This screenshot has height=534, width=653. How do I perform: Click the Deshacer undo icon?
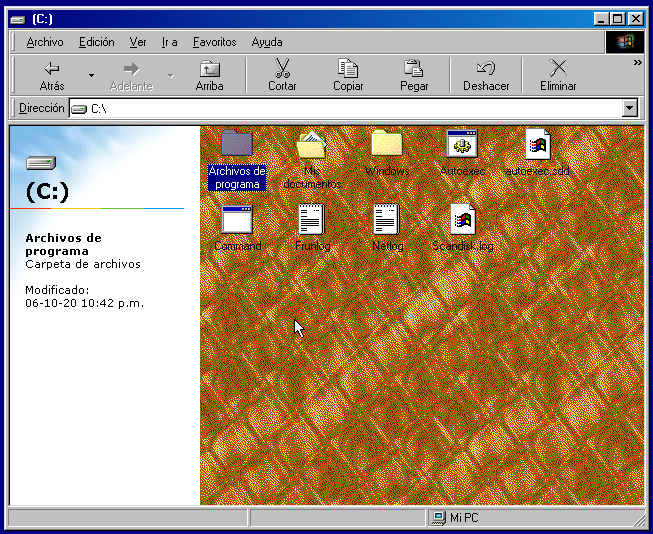(x=486, y=68)
